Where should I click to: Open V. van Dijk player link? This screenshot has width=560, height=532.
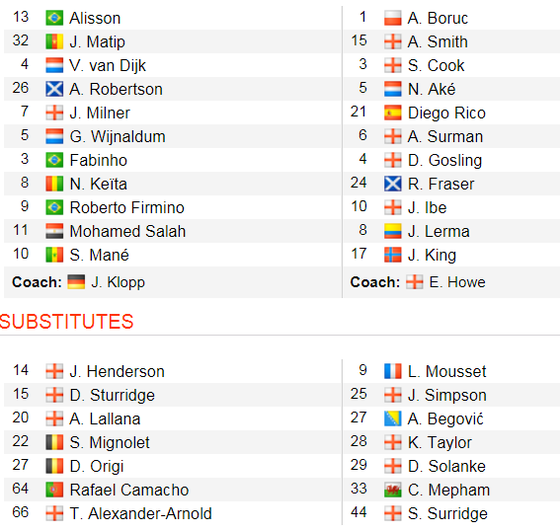tap(108, 66)
